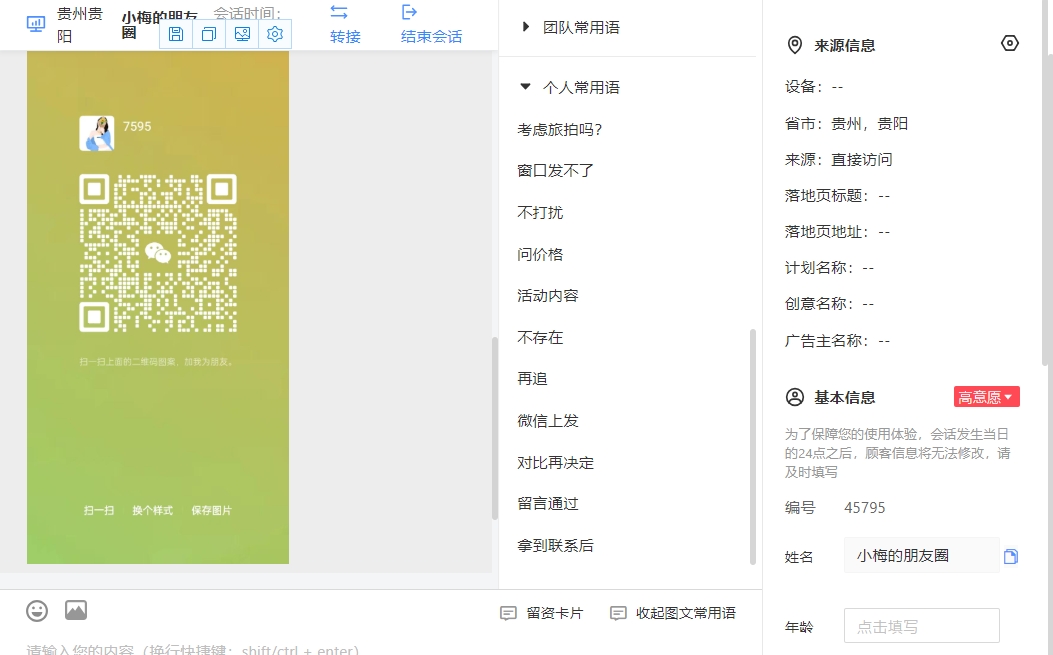Click 收起图文常用语 label text
The image size is (1053, 655).
click(686, 613)
